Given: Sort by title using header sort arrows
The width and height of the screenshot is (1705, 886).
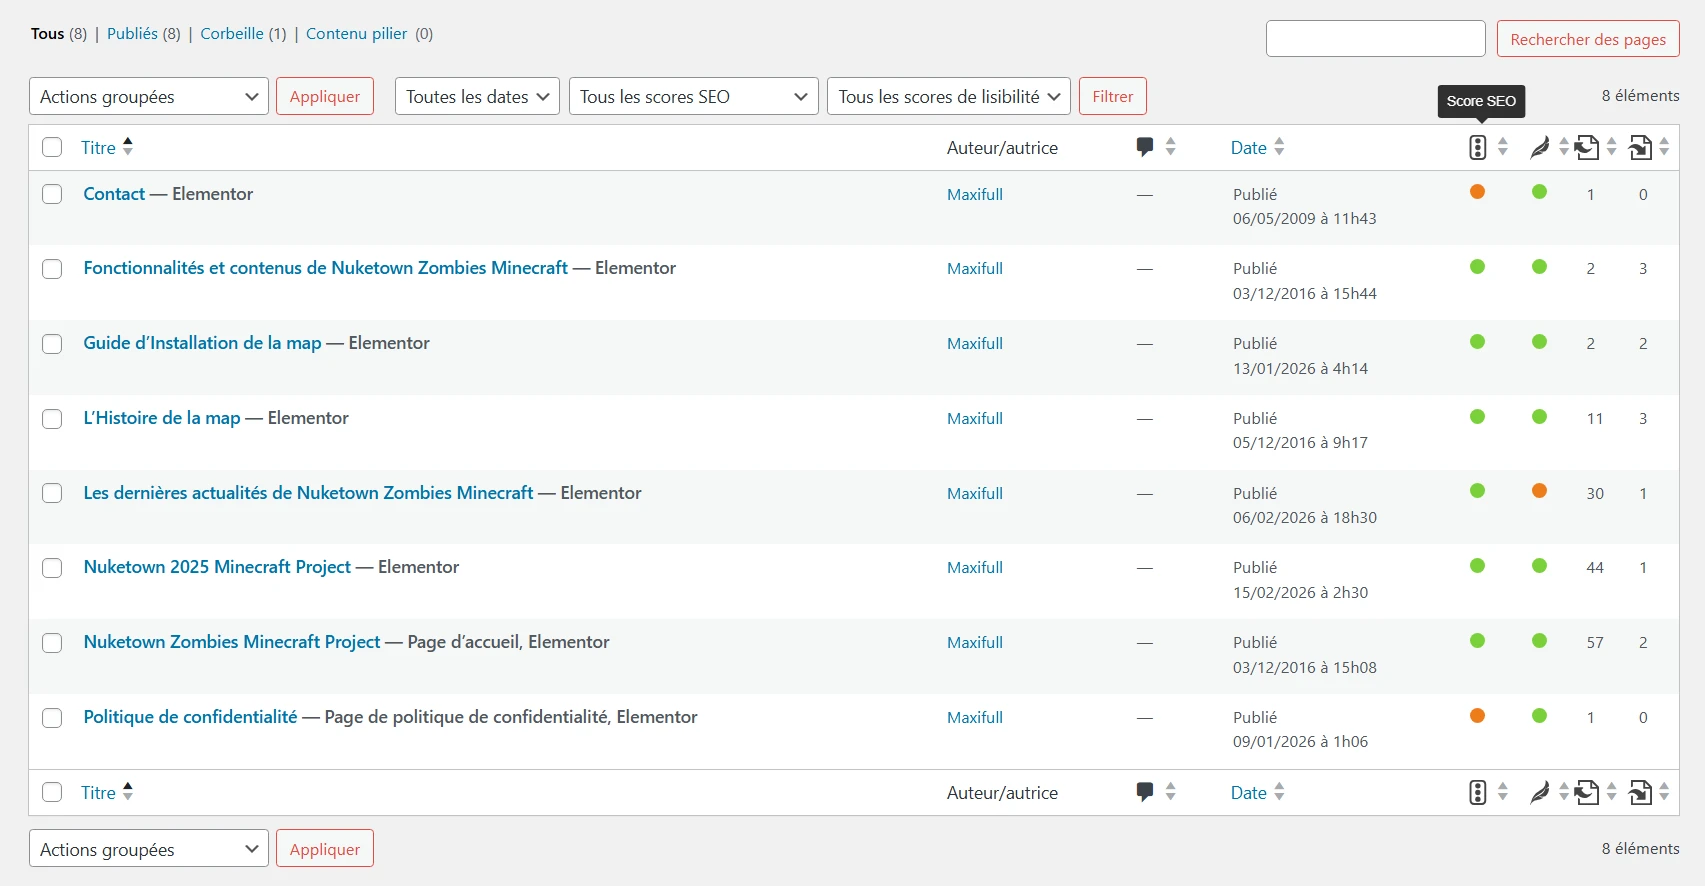Looking at the screenshot, I should [127, 147].
